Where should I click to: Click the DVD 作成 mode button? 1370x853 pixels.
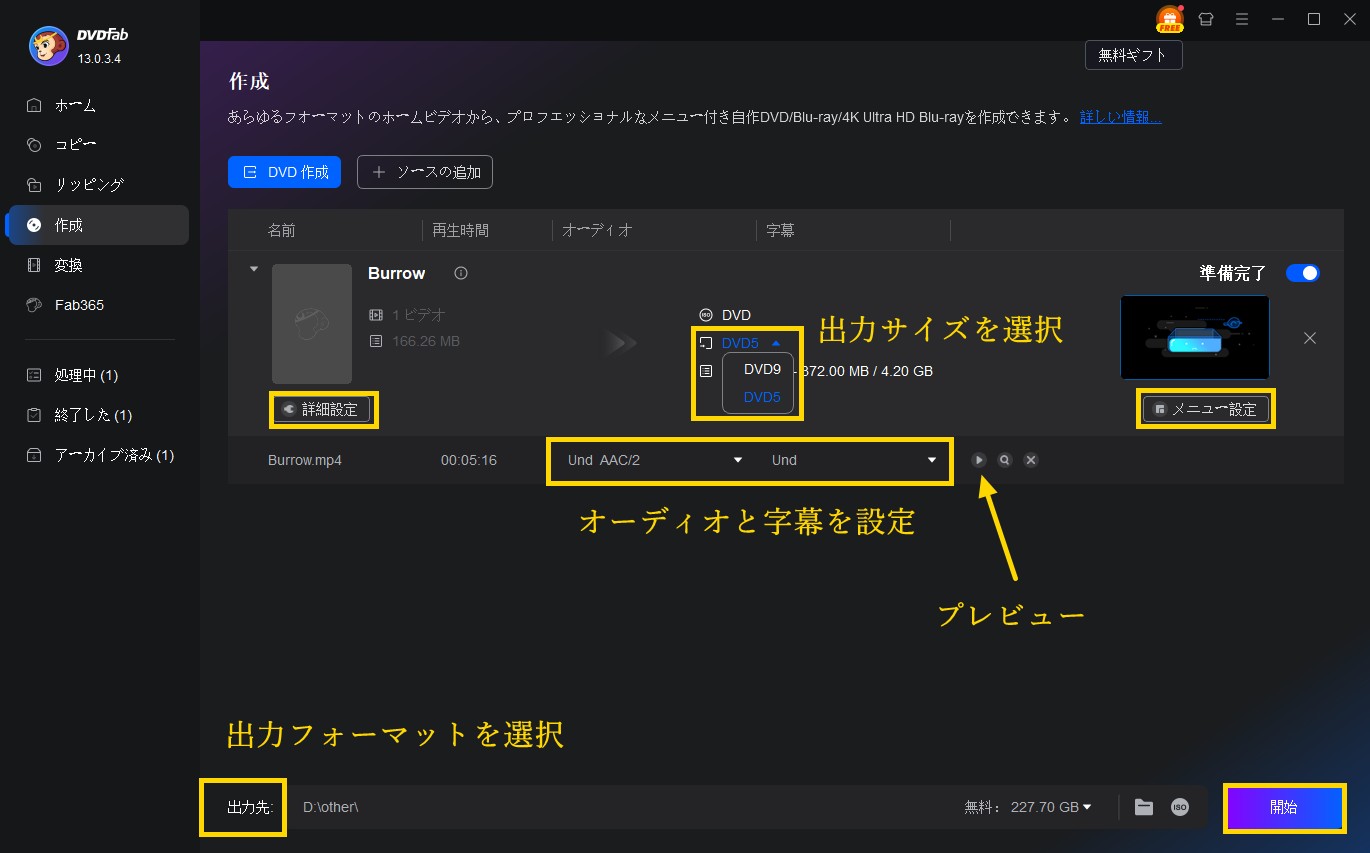(x=285, y=172)
